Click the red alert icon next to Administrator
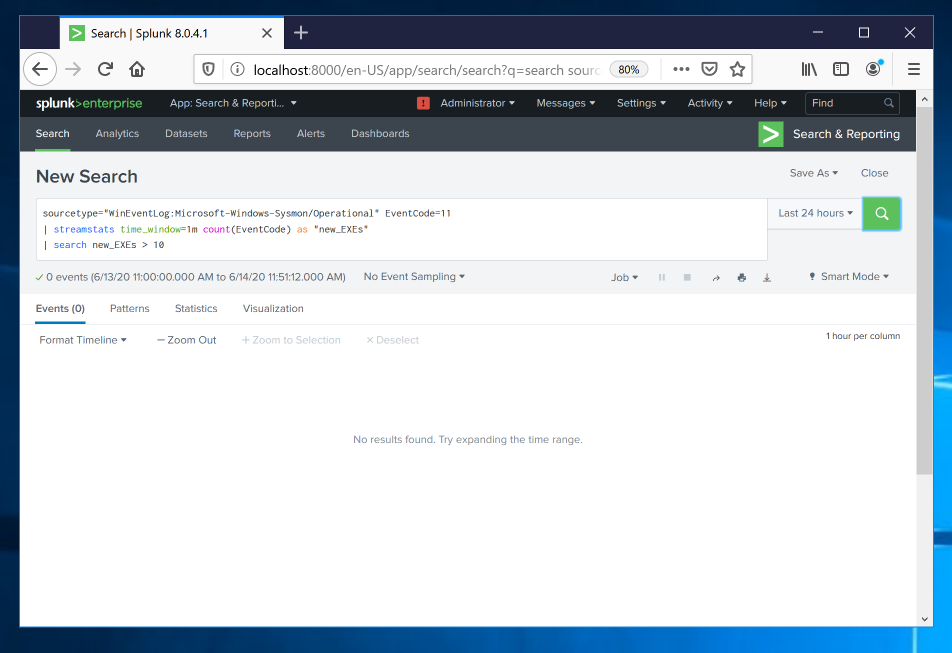The width and height of the screenshot is (952, 653). point(423,103)
